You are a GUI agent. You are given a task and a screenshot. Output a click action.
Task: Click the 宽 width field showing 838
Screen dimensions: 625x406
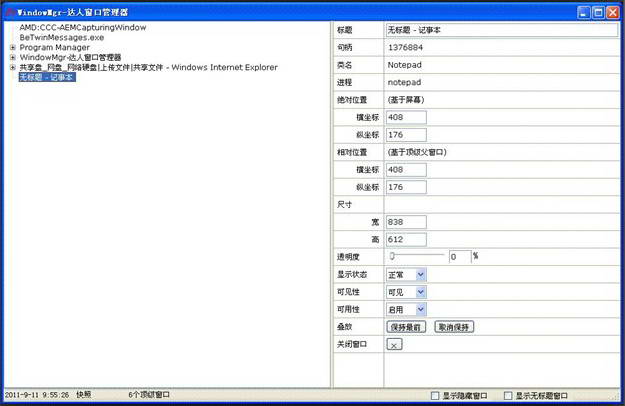(x=406, y=222)
